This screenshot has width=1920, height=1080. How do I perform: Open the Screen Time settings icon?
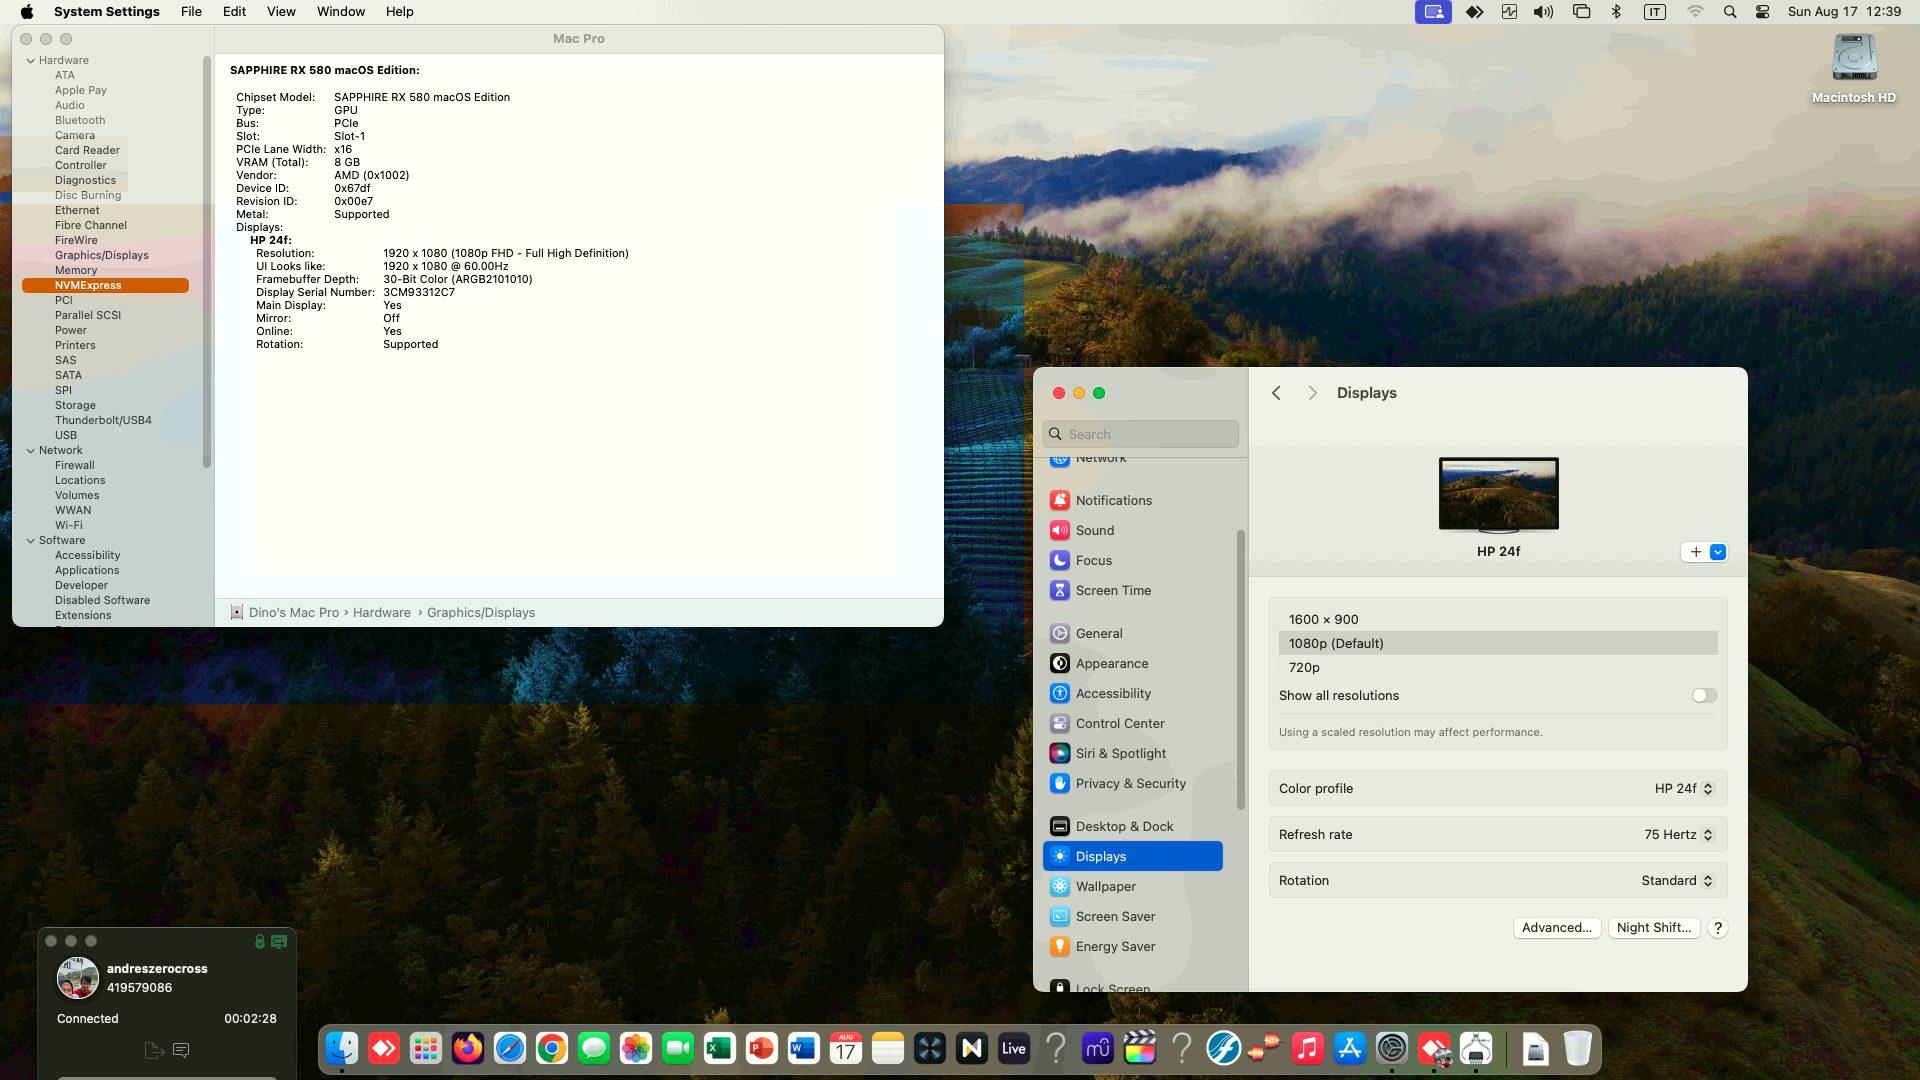(x=1059, y=590)
